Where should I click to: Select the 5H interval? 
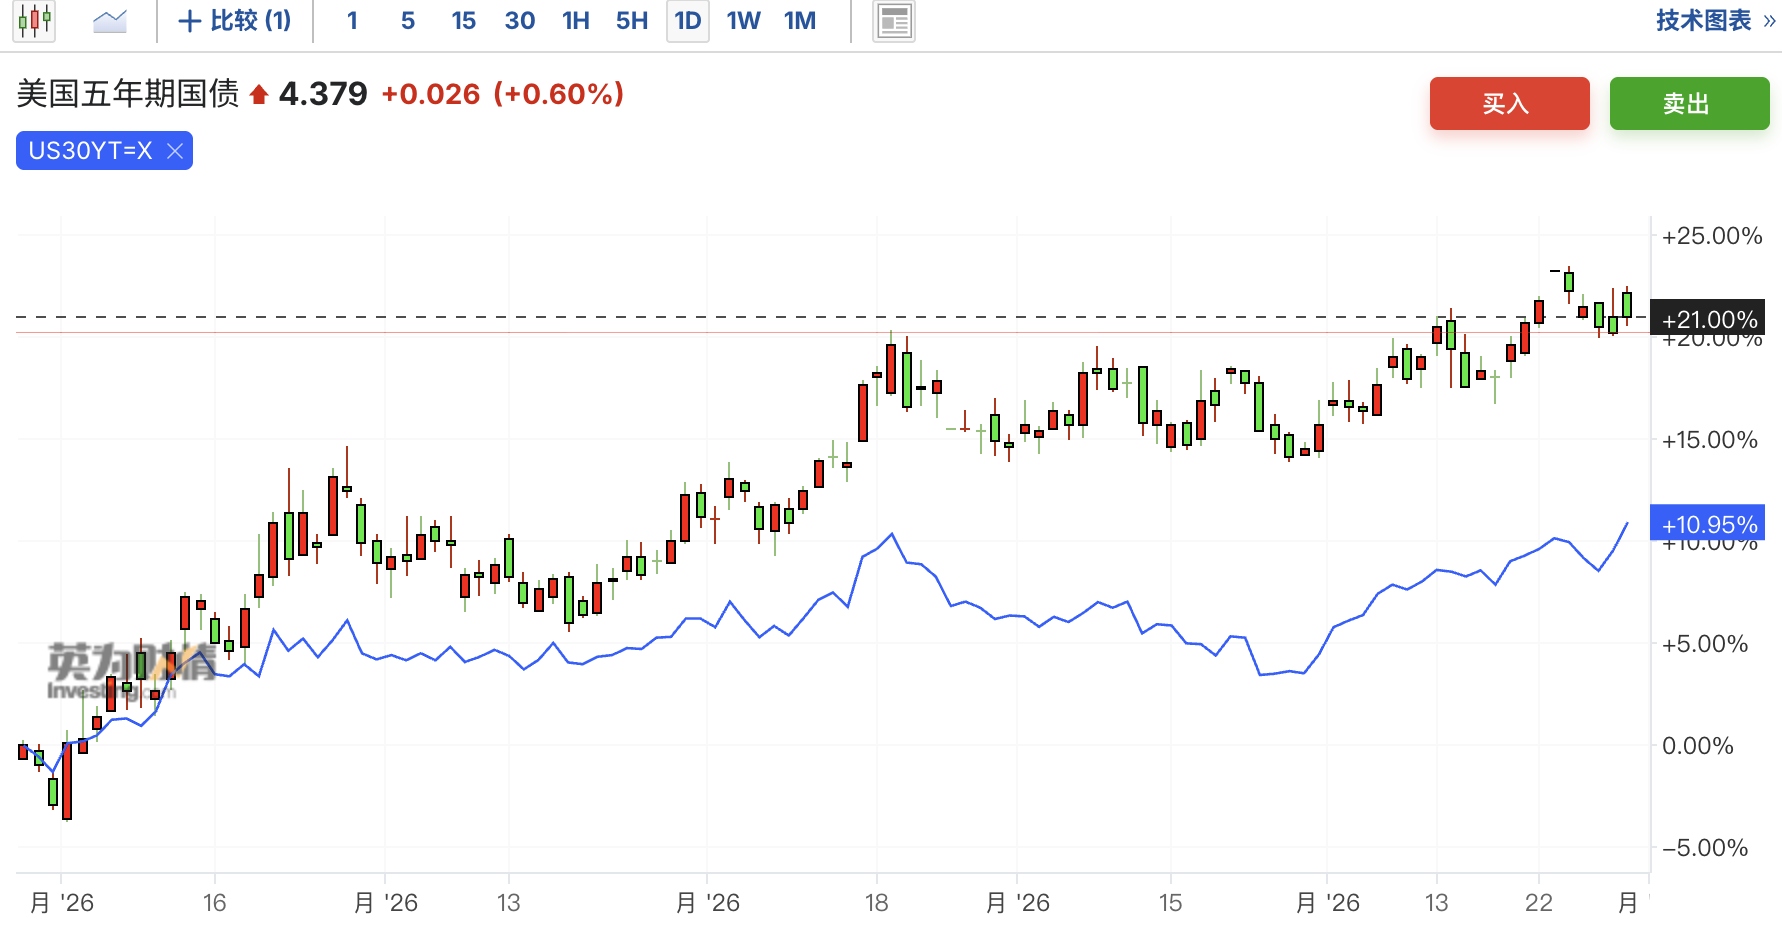point(632,21)
